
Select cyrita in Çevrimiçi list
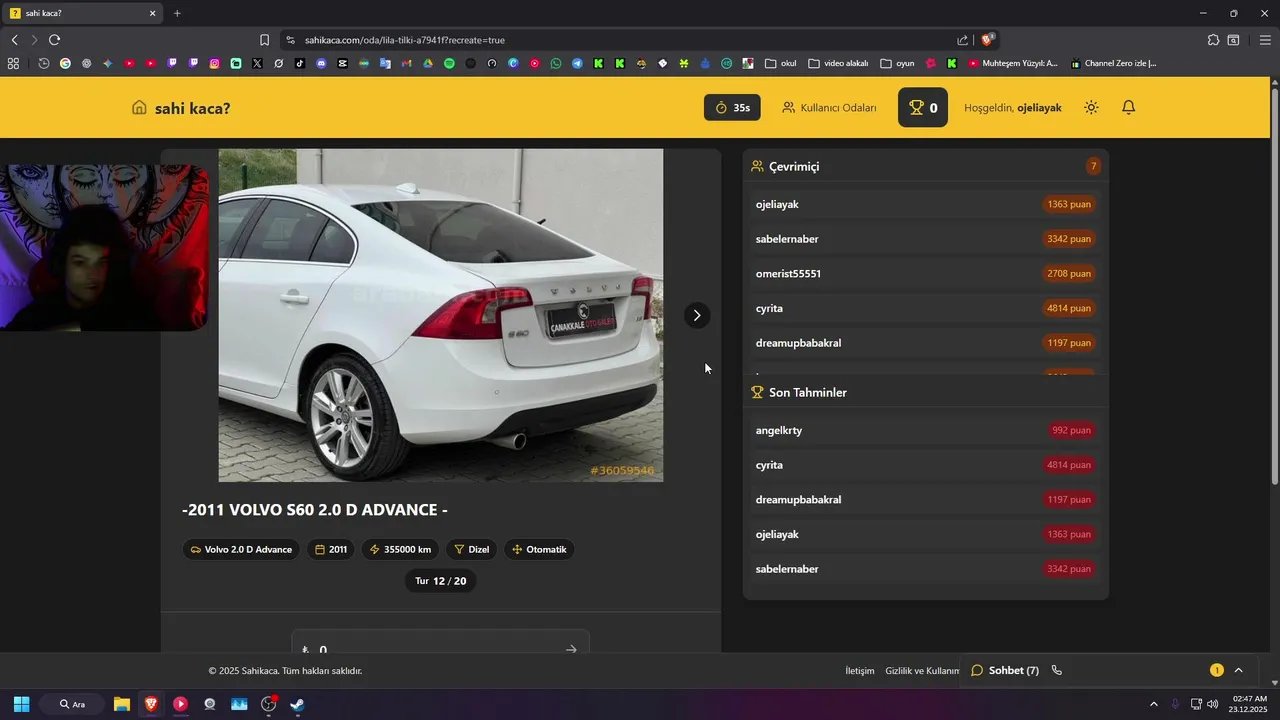pyautogui.click(x=925, y=308)
